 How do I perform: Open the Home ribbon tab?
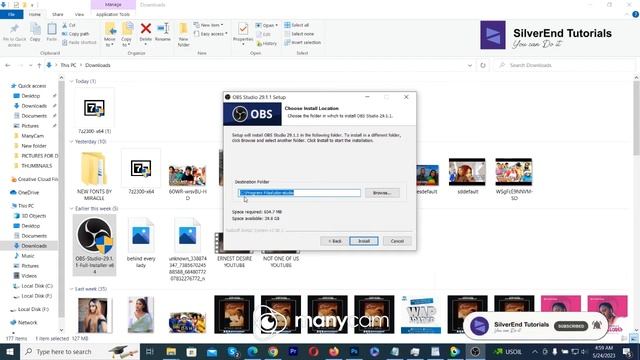35,14
